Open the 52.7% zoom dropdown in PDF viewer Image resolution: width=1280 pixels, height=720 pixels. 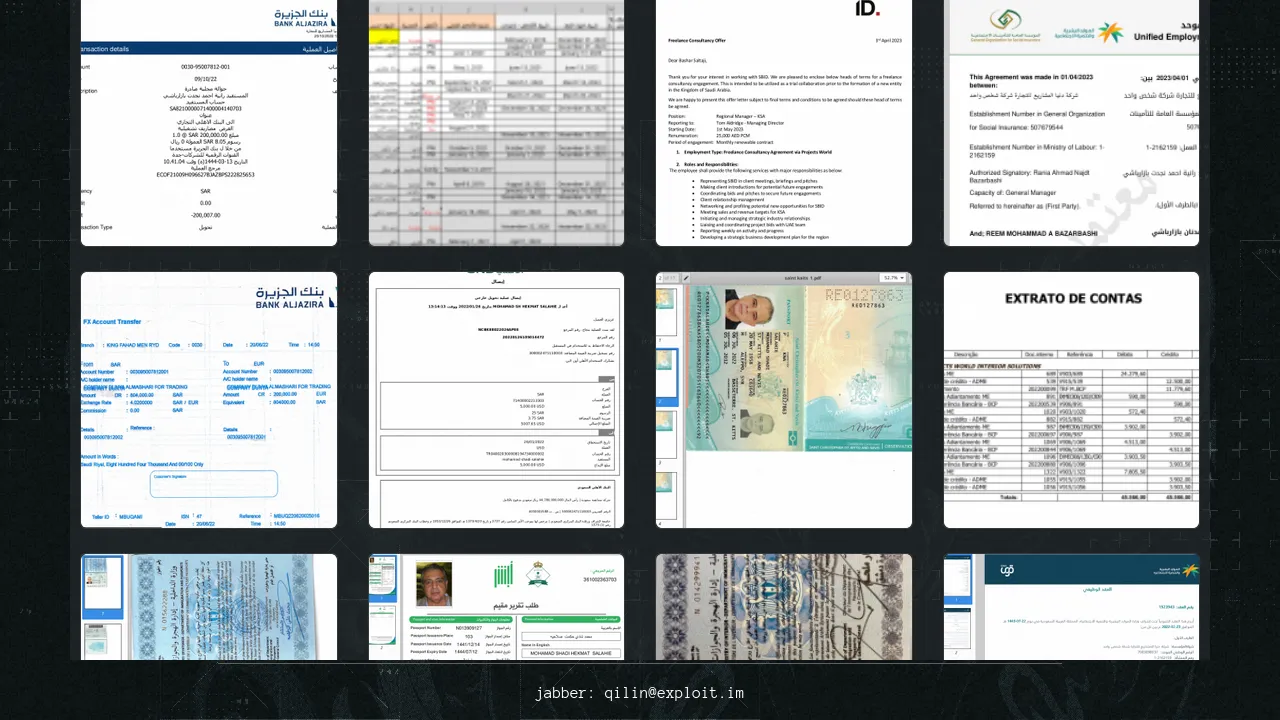tap(893, 278)
